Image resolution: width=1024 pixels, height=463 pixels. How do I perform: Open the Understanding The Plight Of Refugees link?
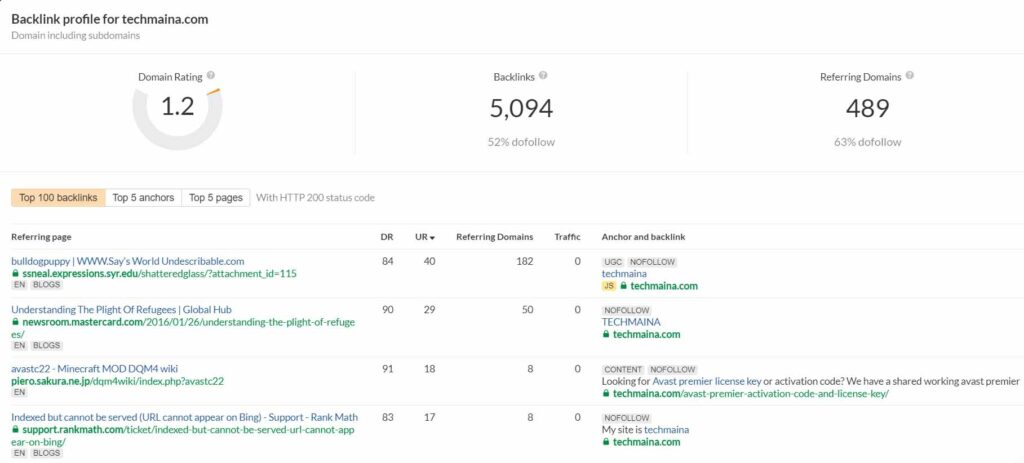[x=121, y=310]
